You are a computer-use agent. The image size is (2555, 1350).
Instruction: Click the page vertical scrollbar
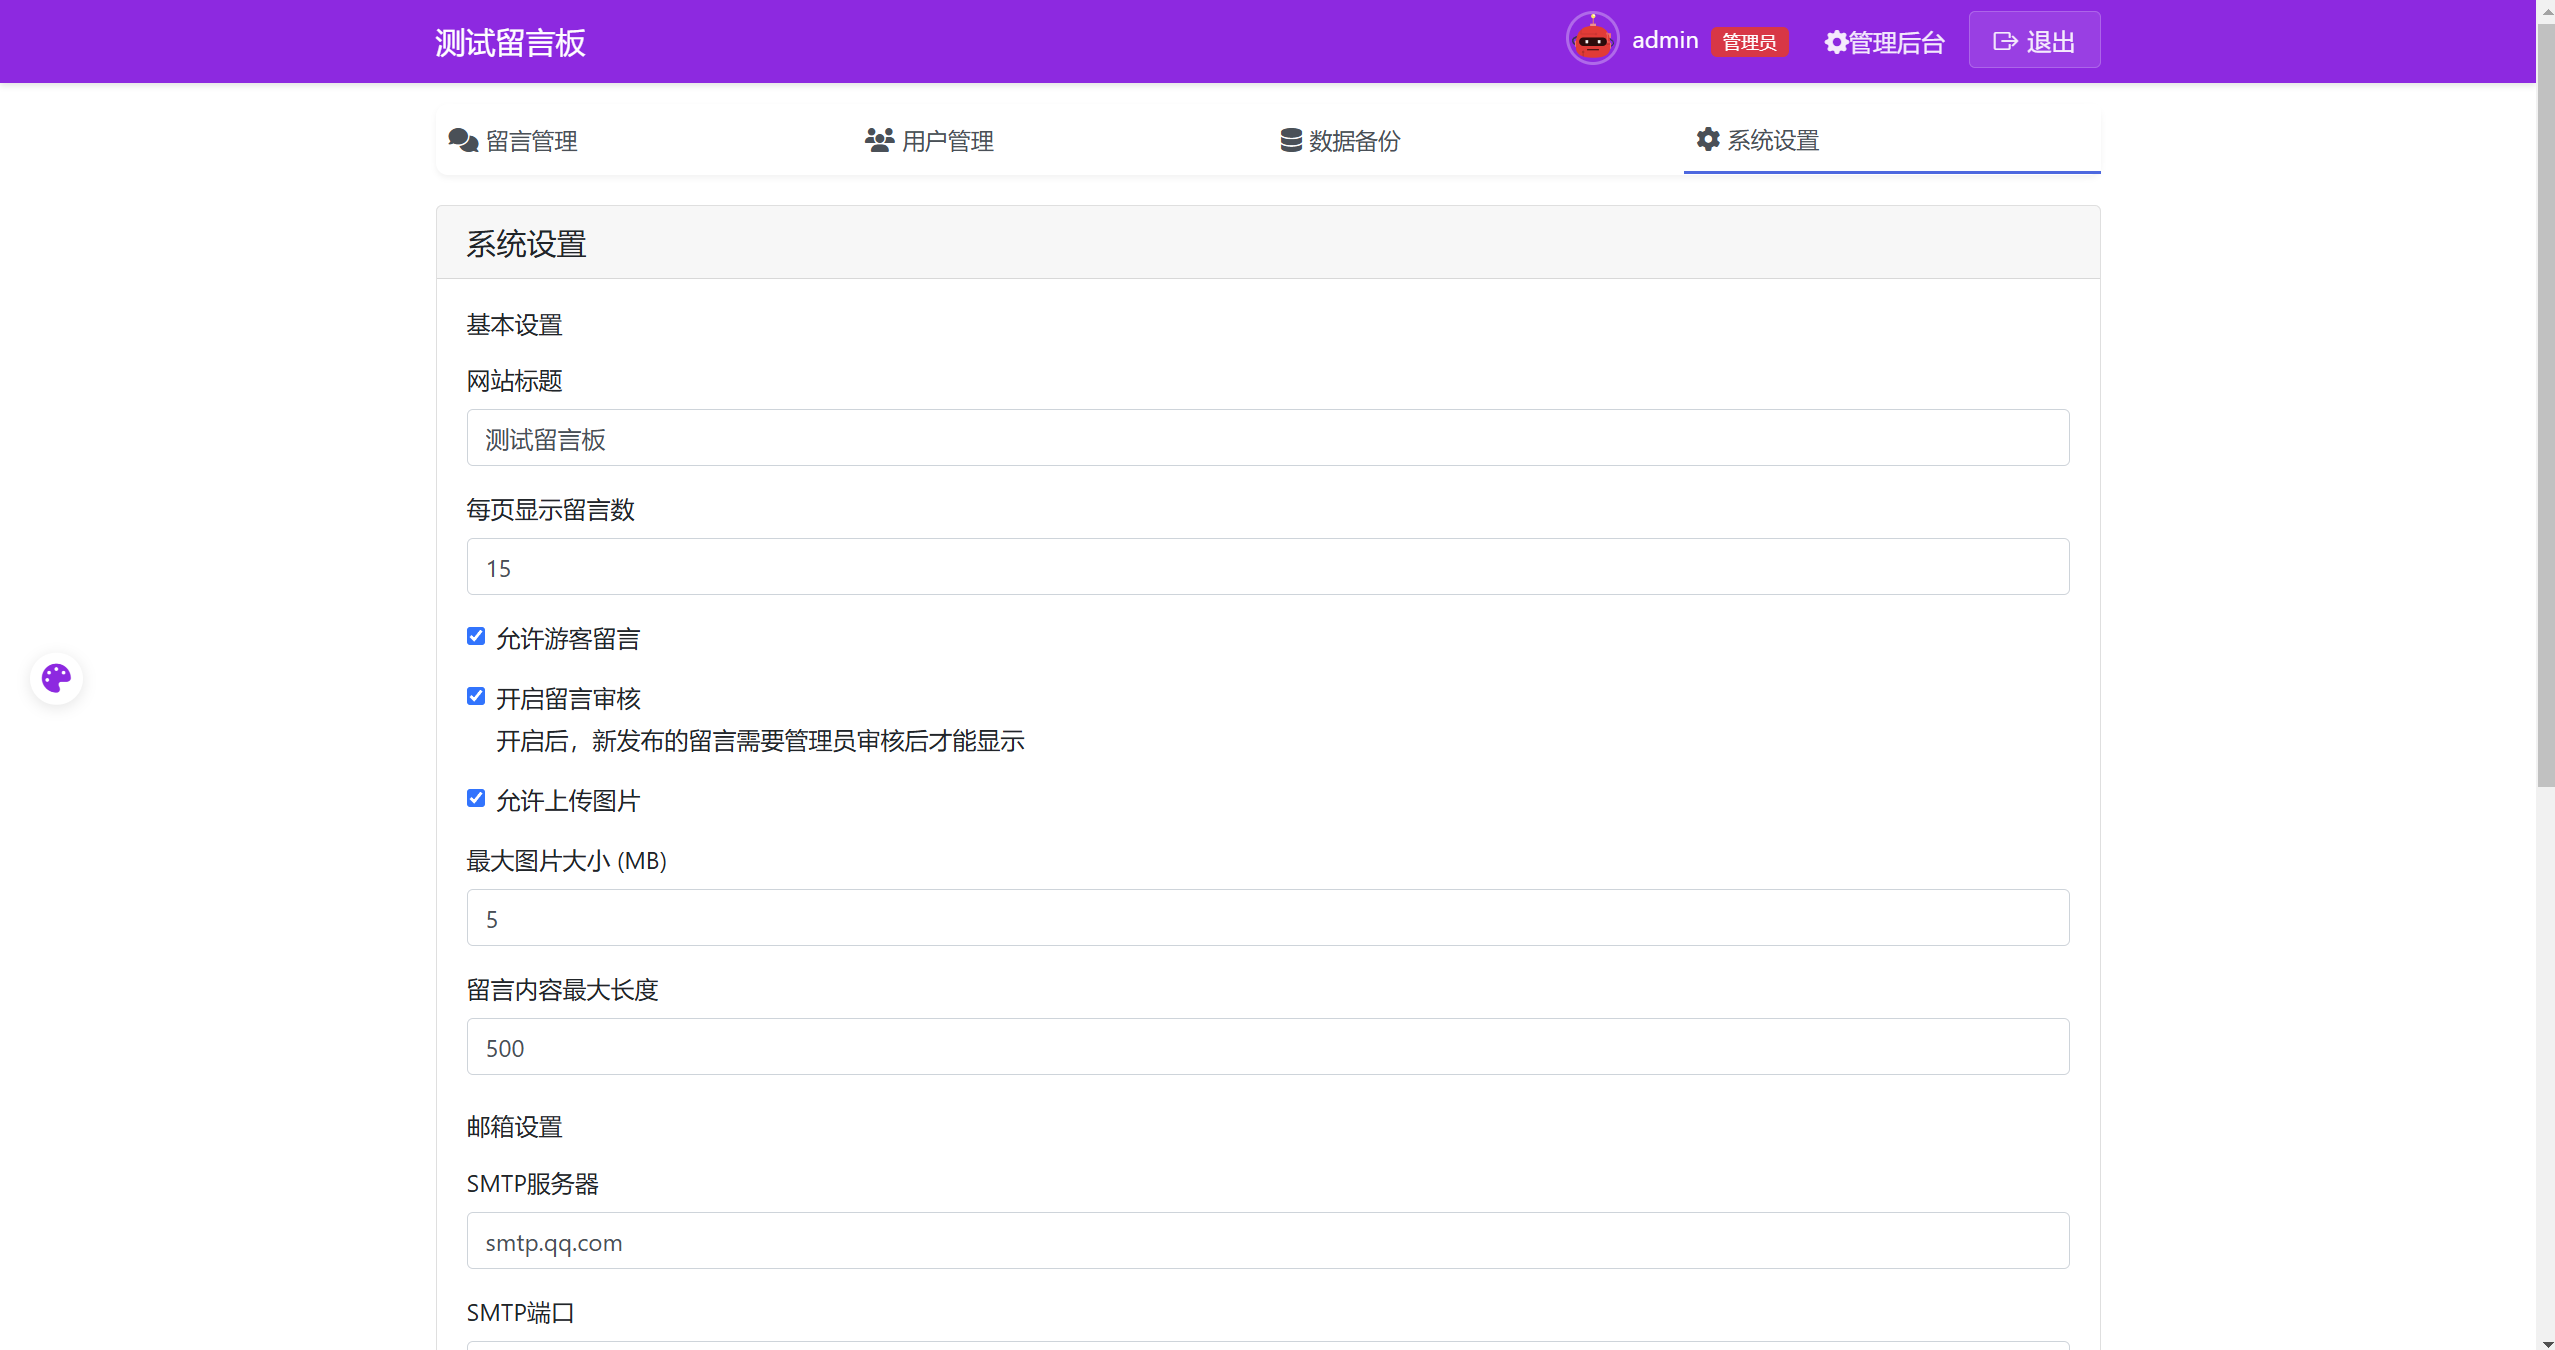(x=2545, y=400)
